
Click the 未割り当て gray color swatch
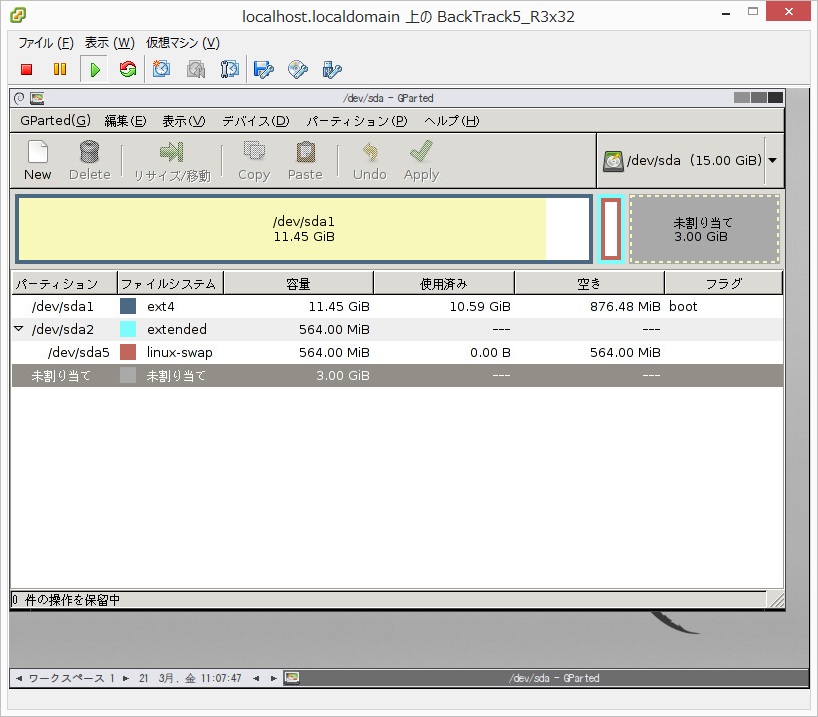point(128,375)
